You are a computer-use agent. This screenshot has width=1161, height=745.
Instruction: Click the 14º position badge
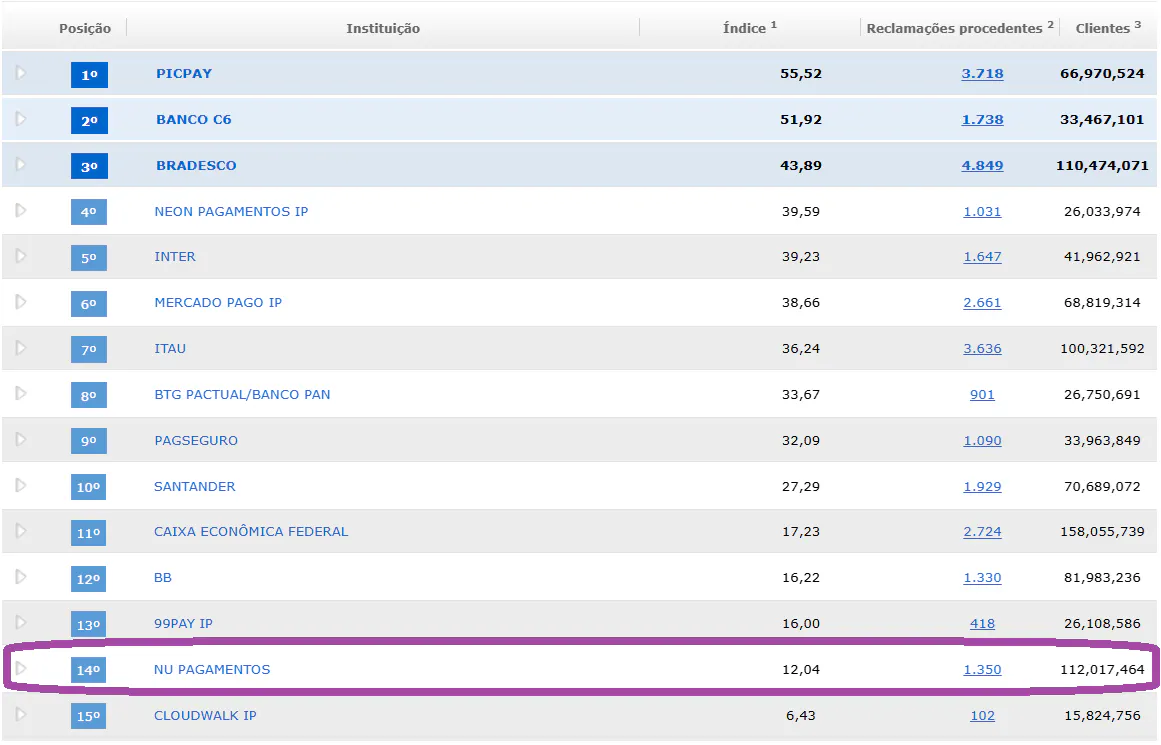[89, 670]
